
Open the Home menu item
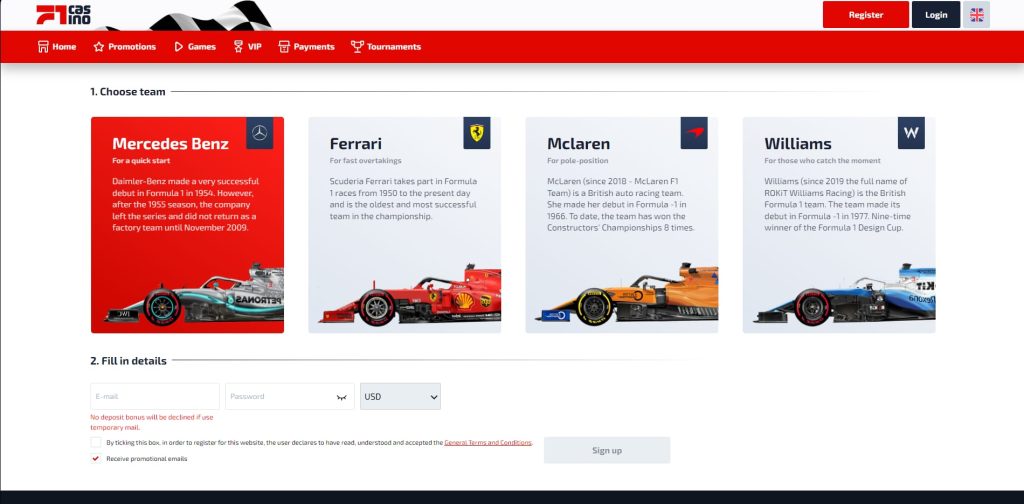click(x=57, y=47)
